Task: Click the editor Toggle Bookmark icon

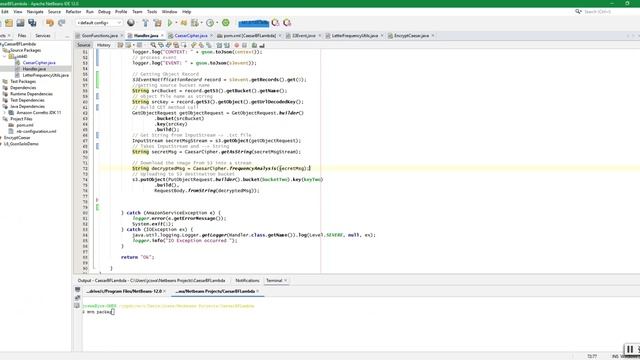Action: [x=209, y=45]
